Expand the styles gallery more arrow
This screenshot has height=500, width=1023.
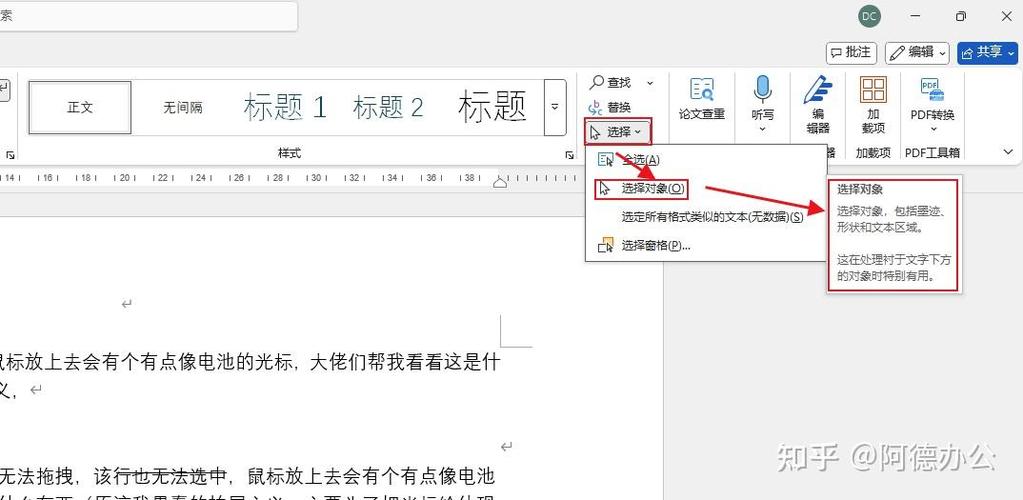click(555, 107)
